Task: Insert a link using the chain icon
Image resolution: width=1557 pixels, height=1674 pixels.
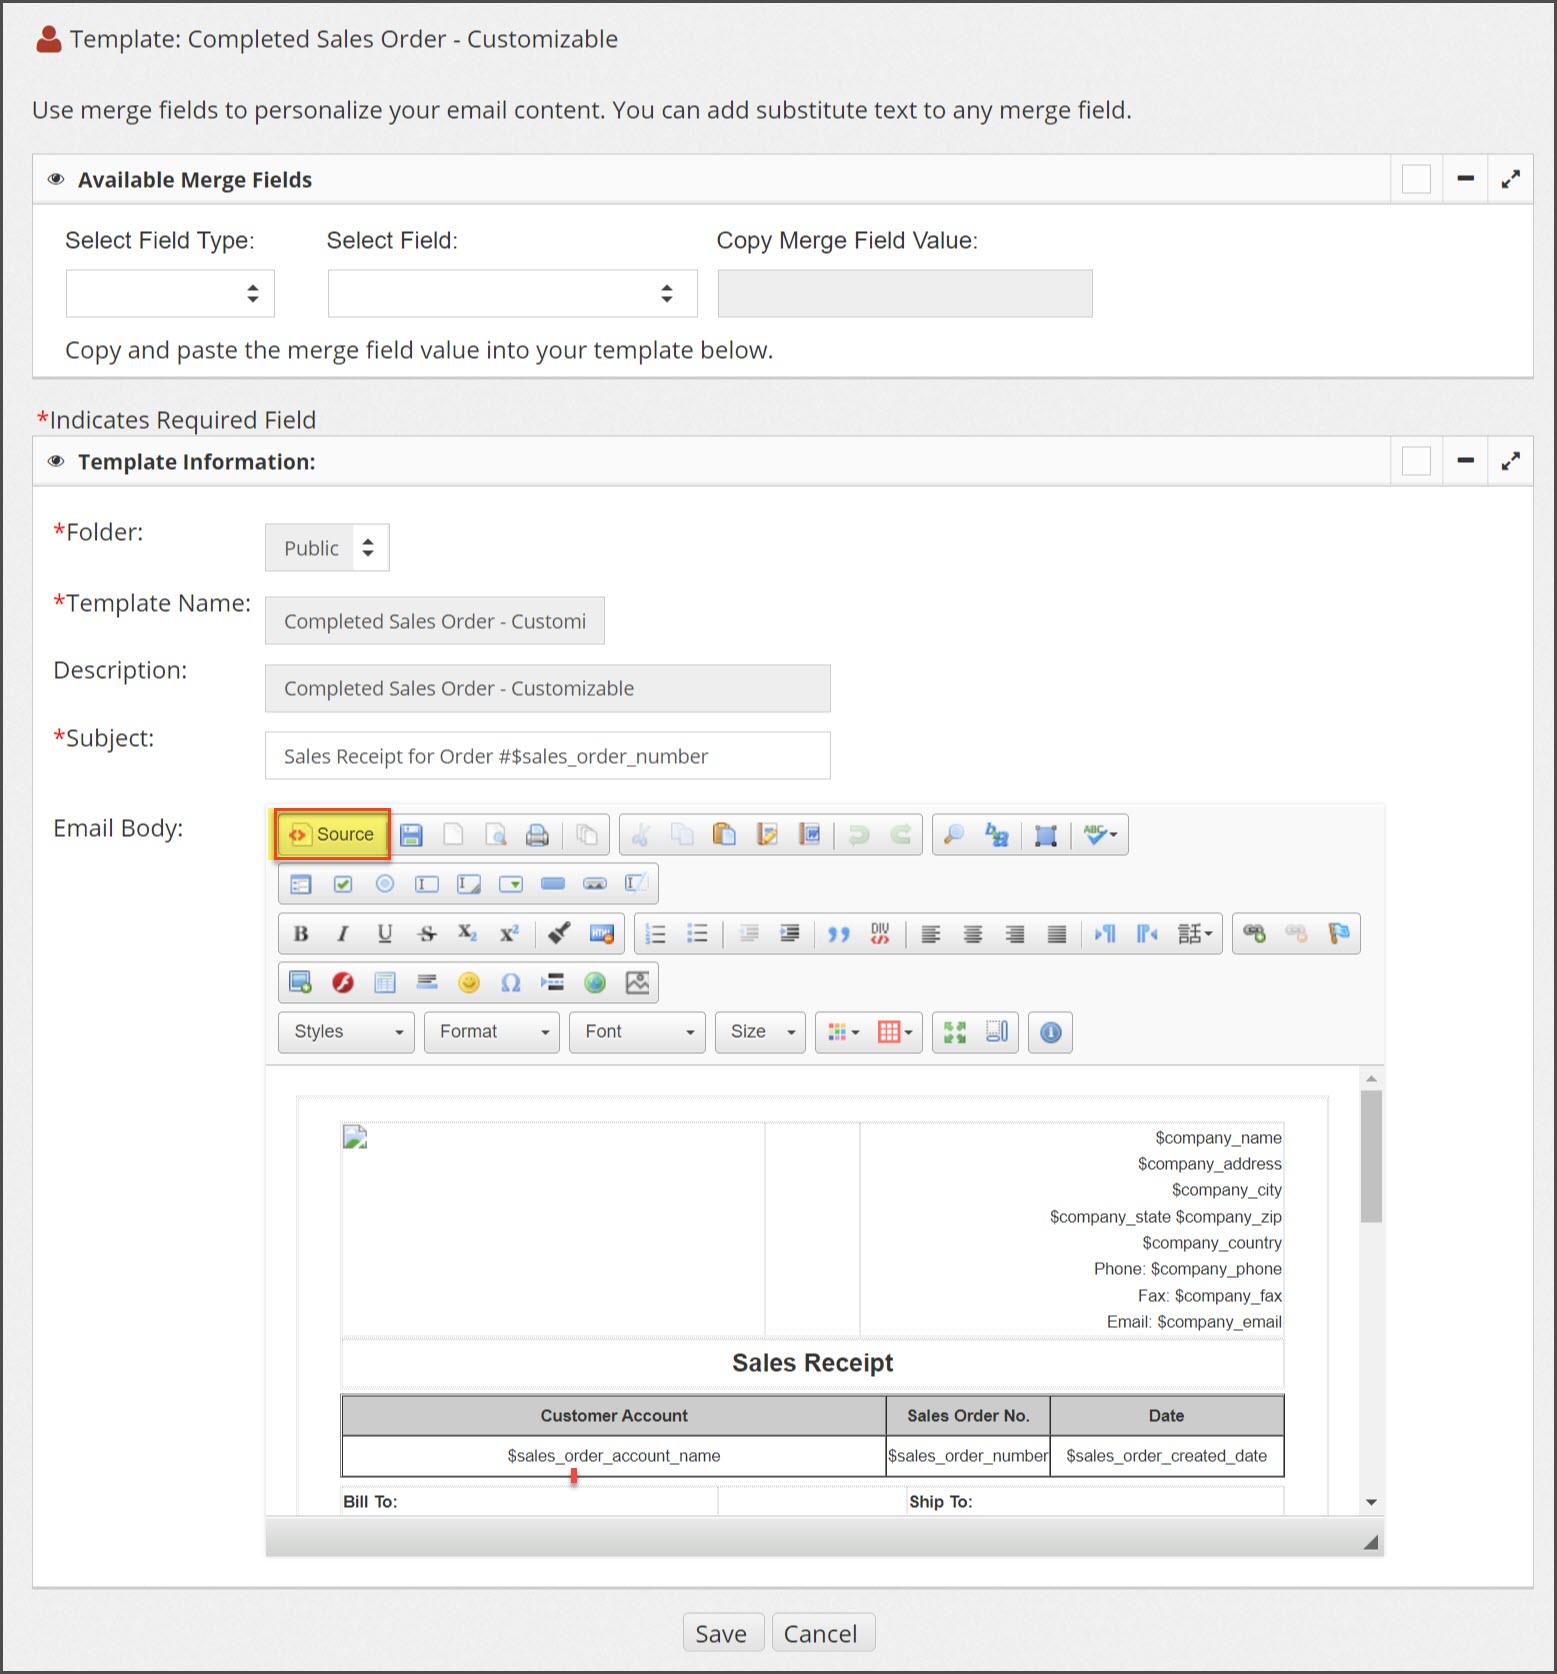Action: [x=1254, y=933]
